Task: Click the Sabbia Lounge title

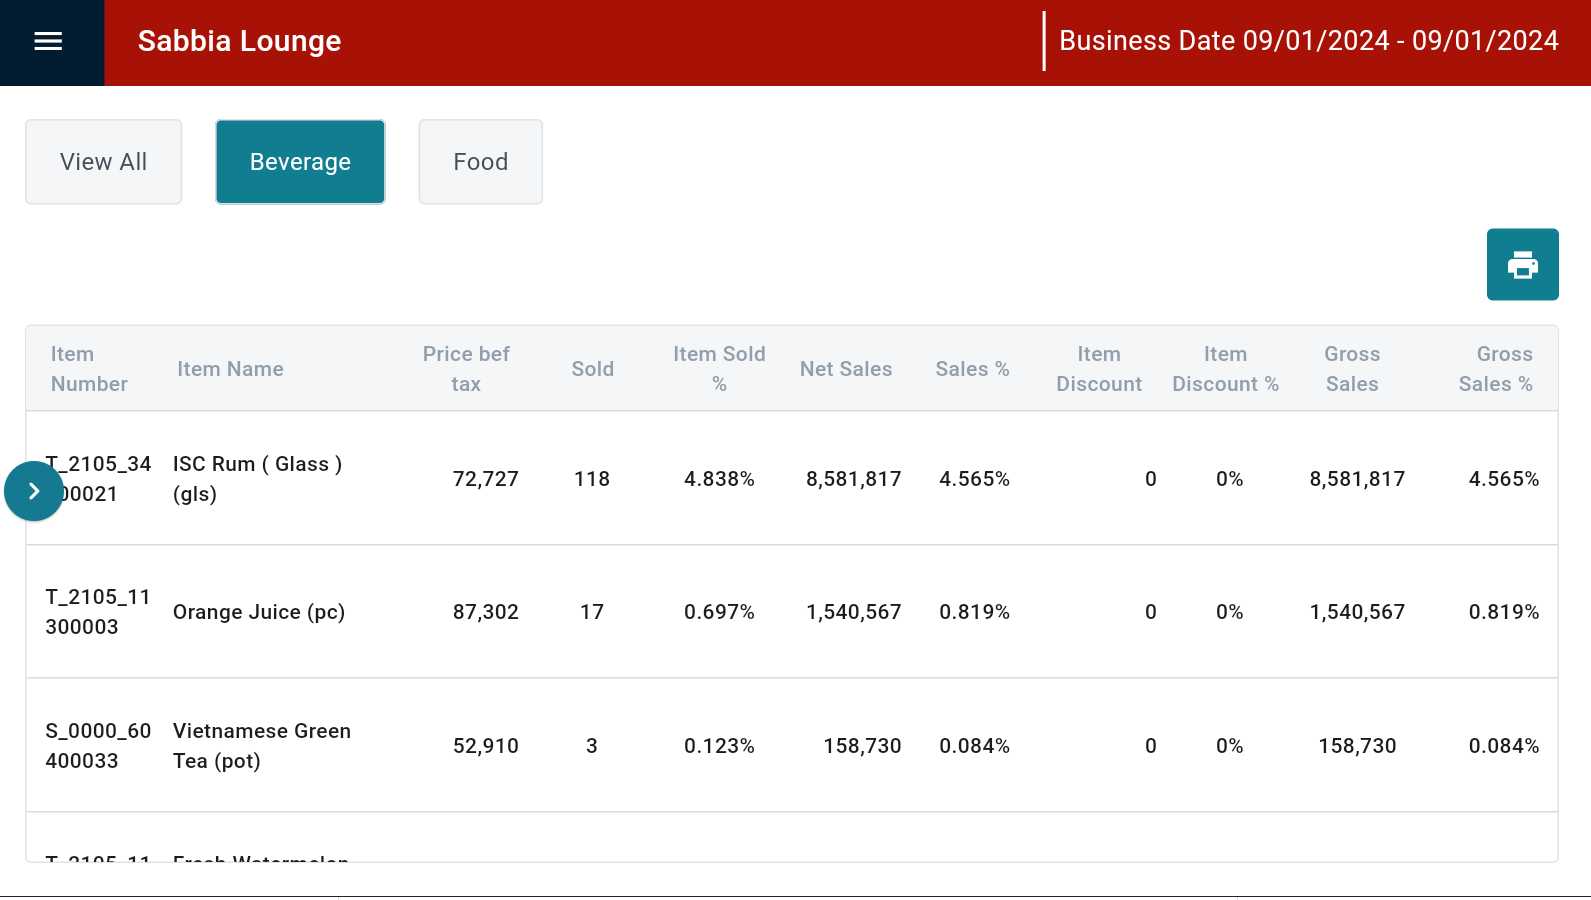Action: pos(239,41)
